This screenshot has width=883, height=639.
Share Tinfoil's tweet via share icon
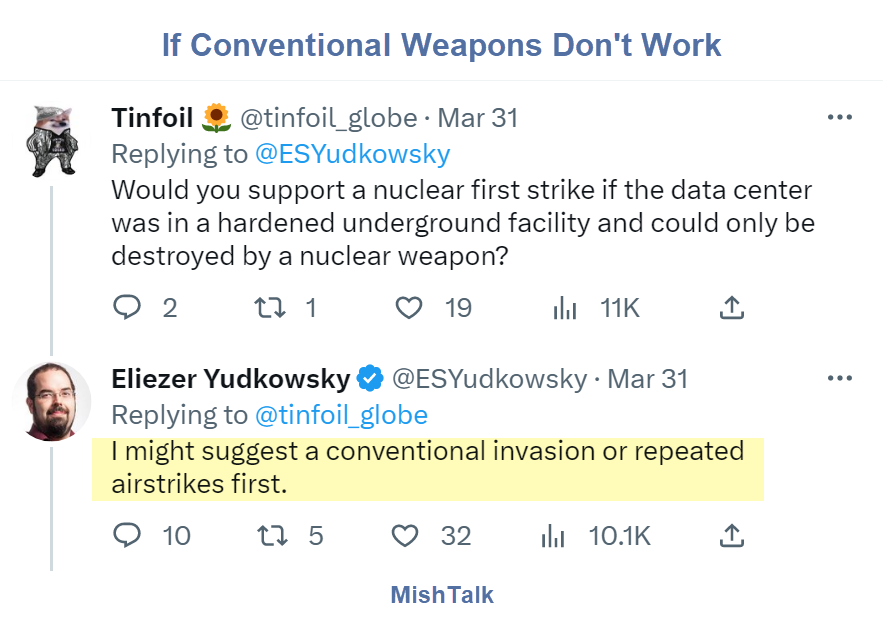click(732, 308)
